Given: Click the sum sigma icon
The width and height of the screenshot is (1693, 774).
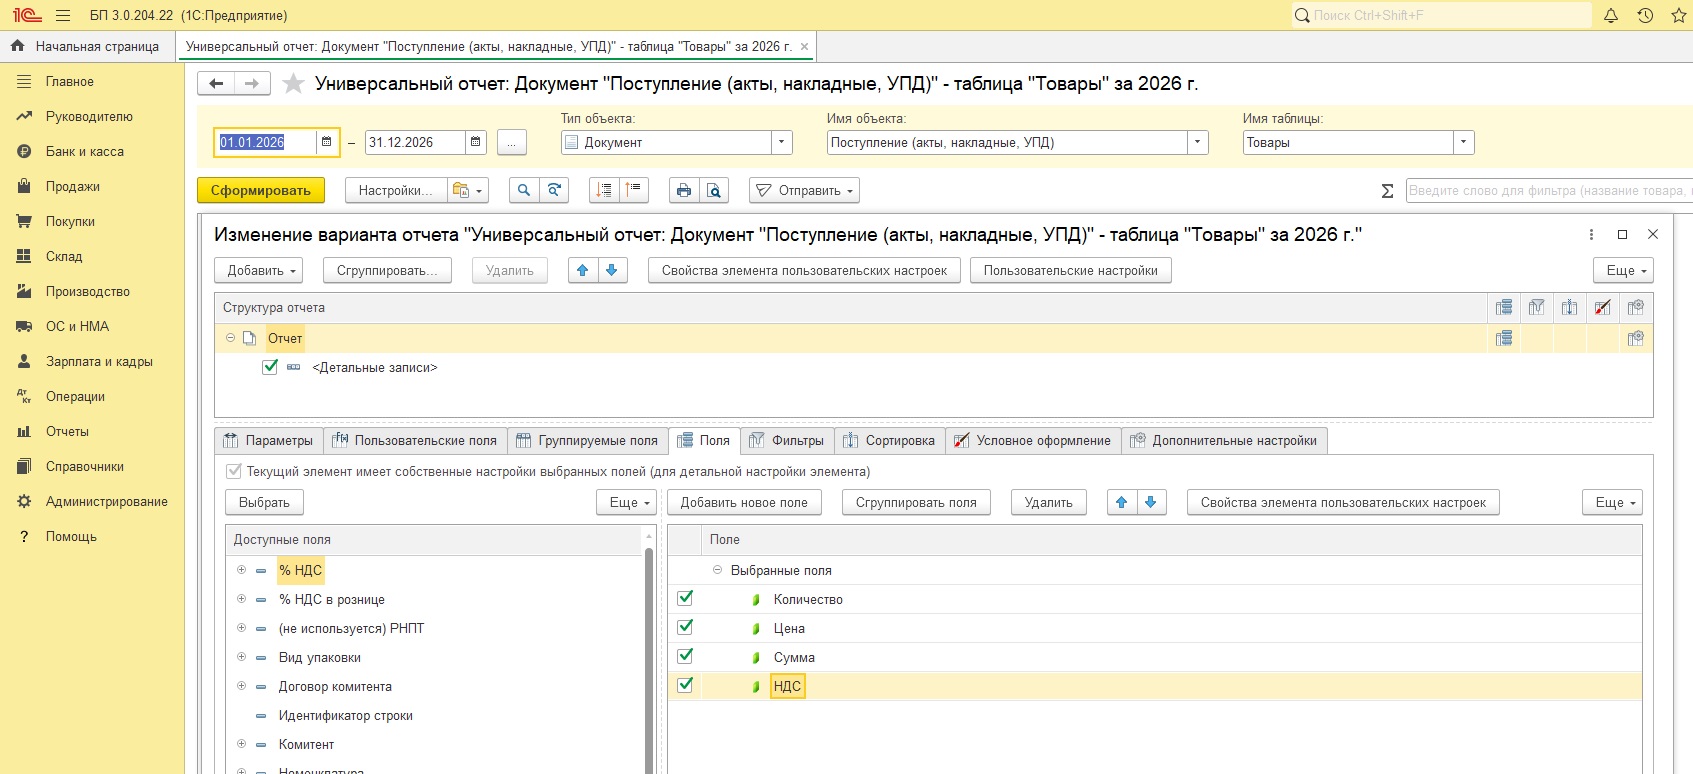Looking at the screenshot, I should (x=1387, y=191).
